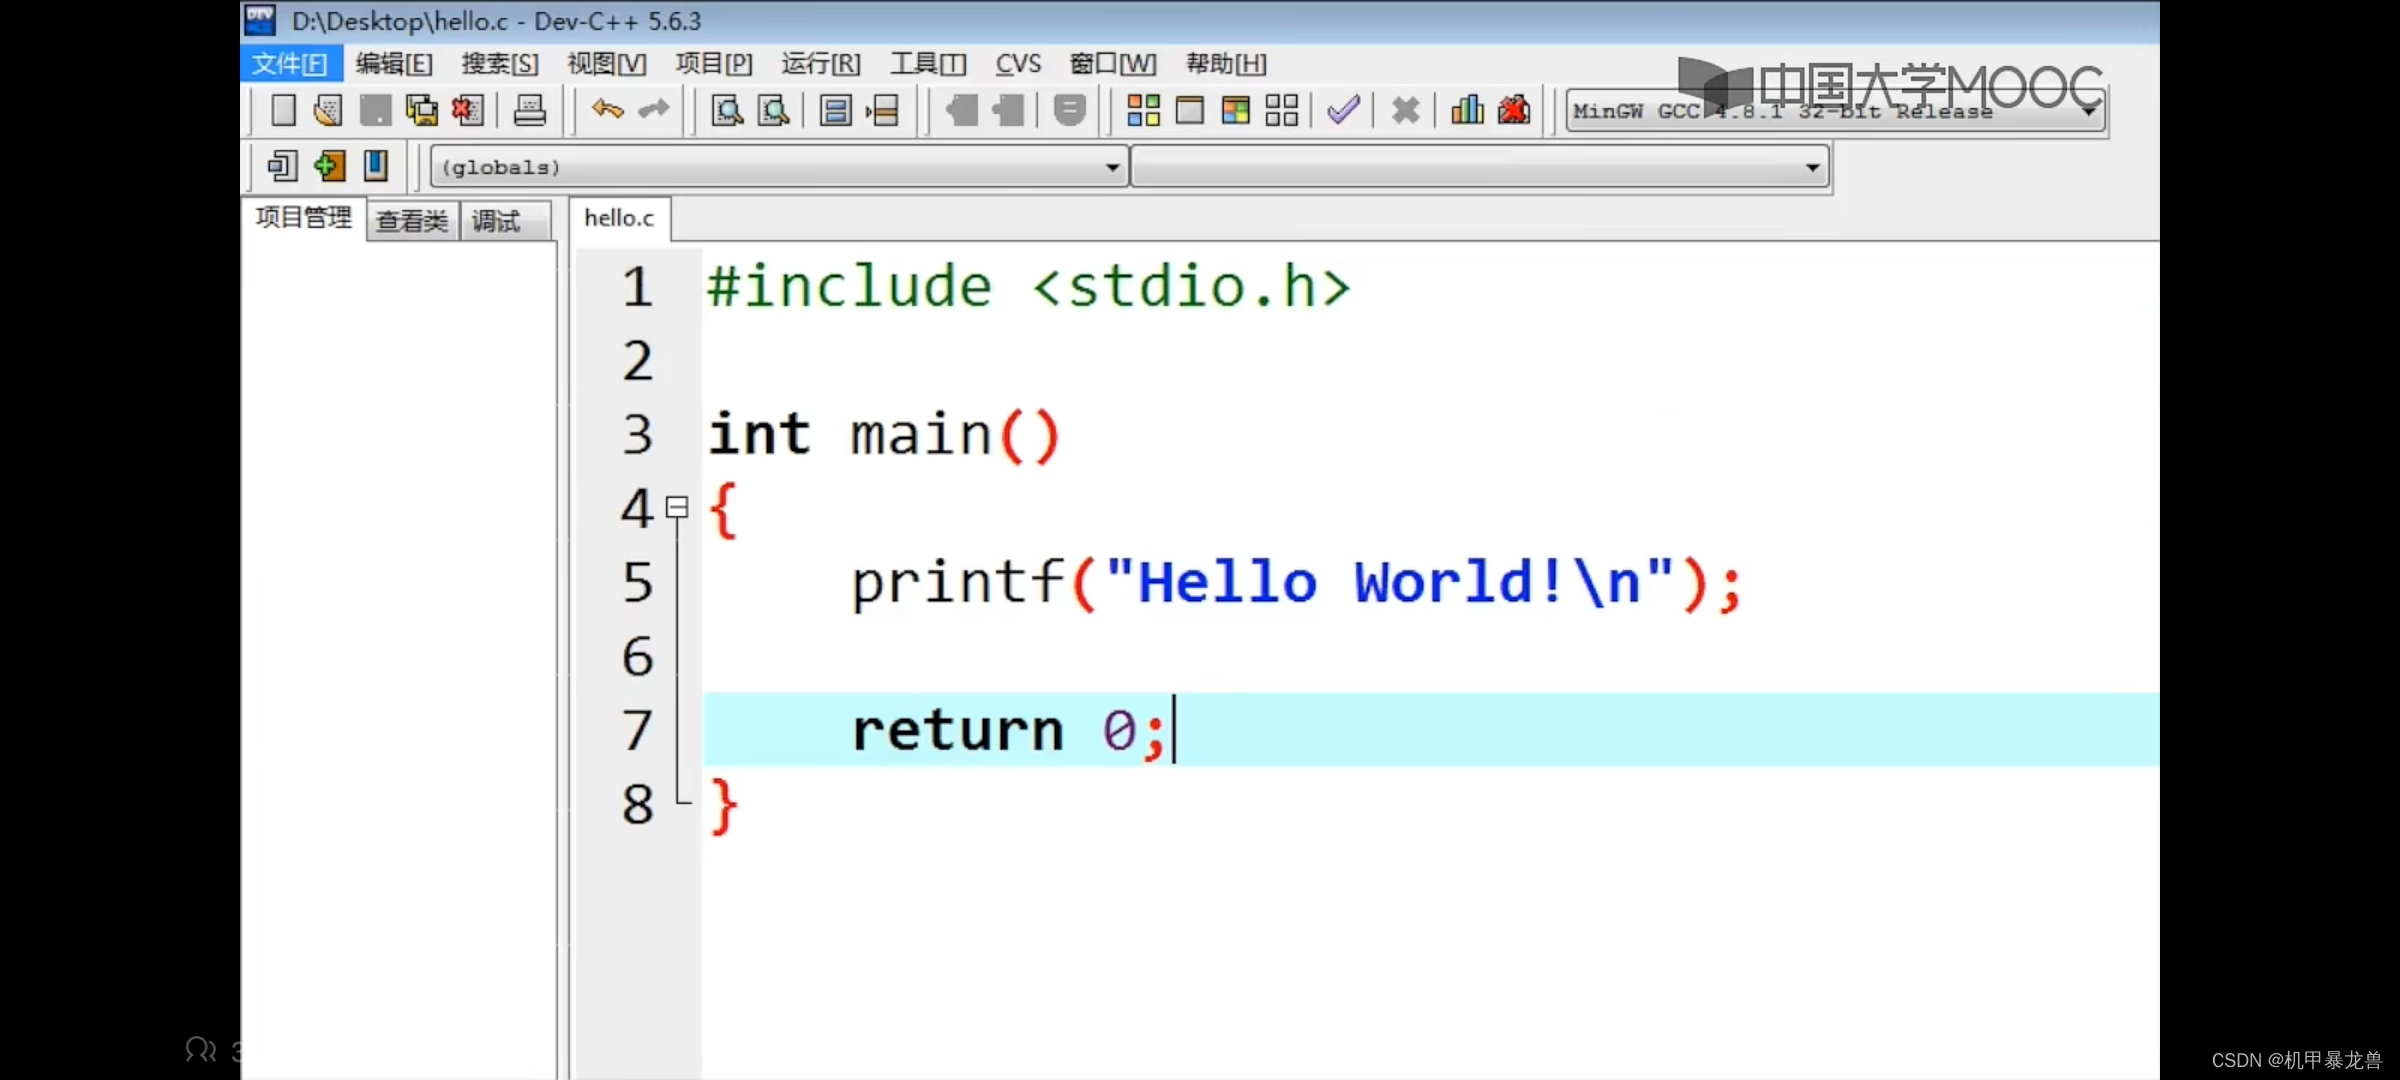The height and width of the screenshot is (1080, 2400).
Task: Click the Add to project green plus icon
Action: click(329, 166)
